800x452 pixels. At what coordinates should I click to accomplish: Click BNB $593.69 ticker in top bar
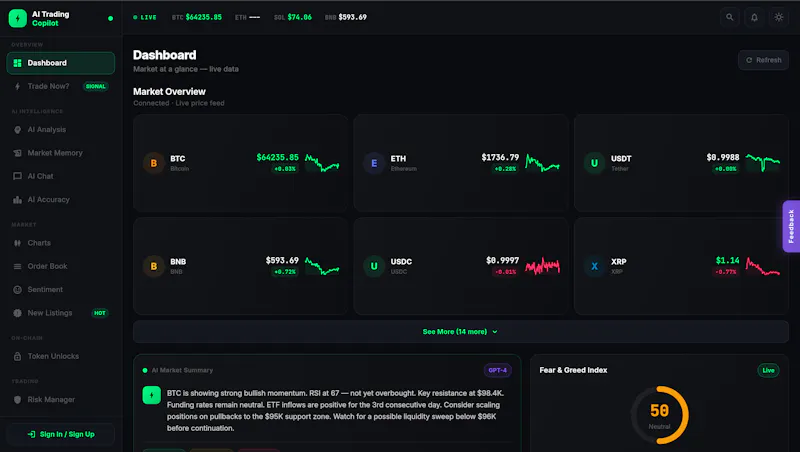tap(346, 17)
